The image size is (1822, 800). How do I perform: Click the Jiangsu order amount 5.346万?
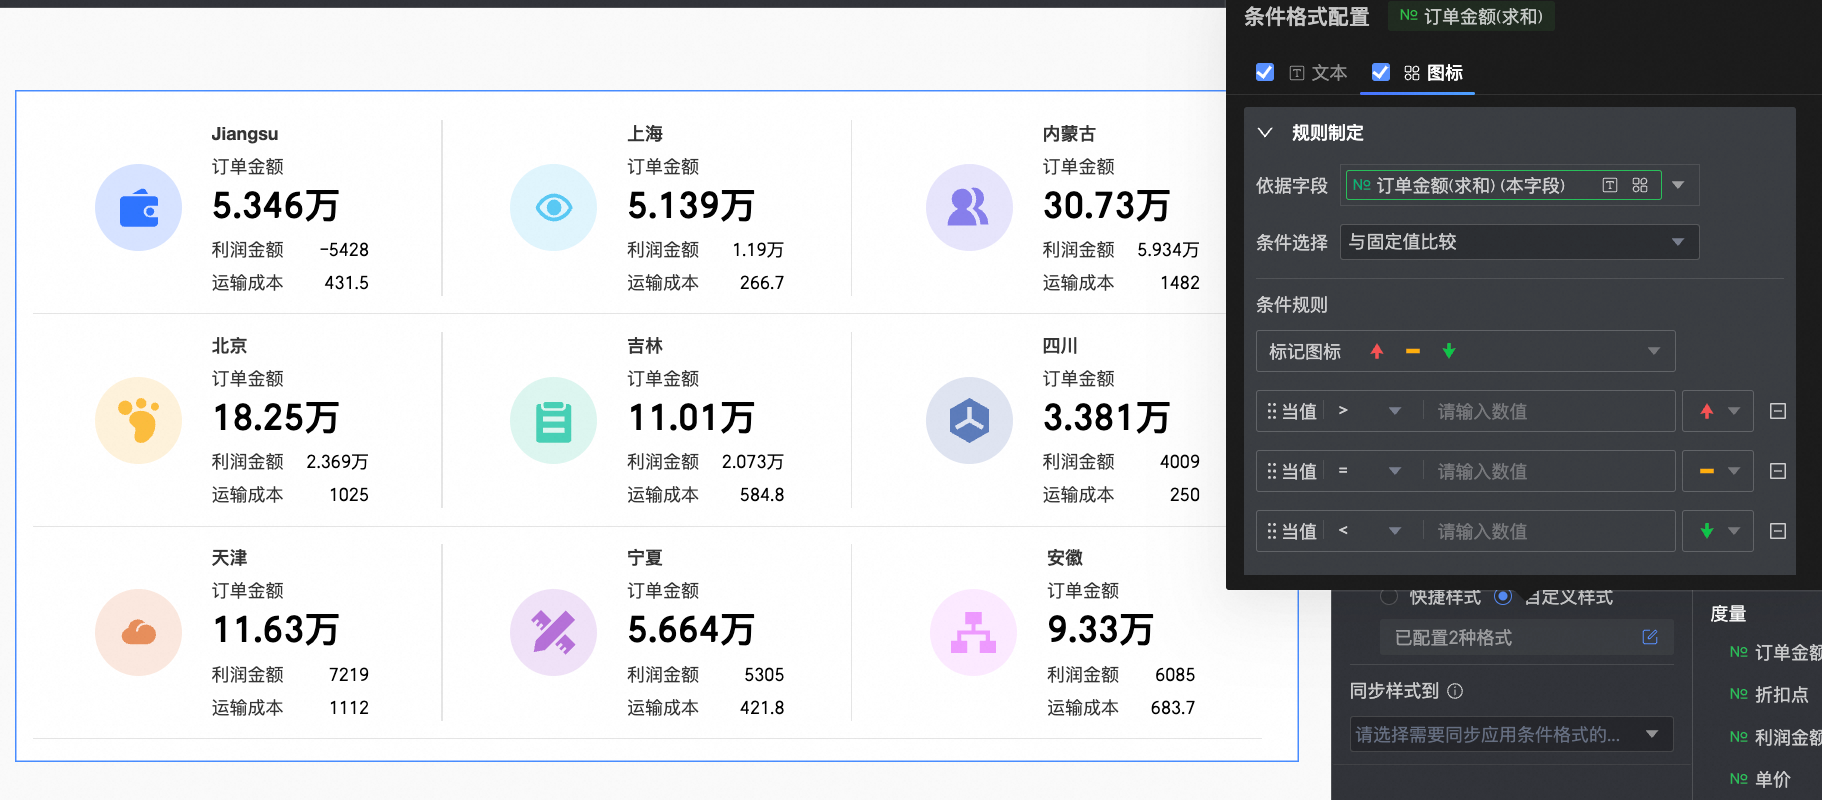pyautogui.click(x=276, y=206)
